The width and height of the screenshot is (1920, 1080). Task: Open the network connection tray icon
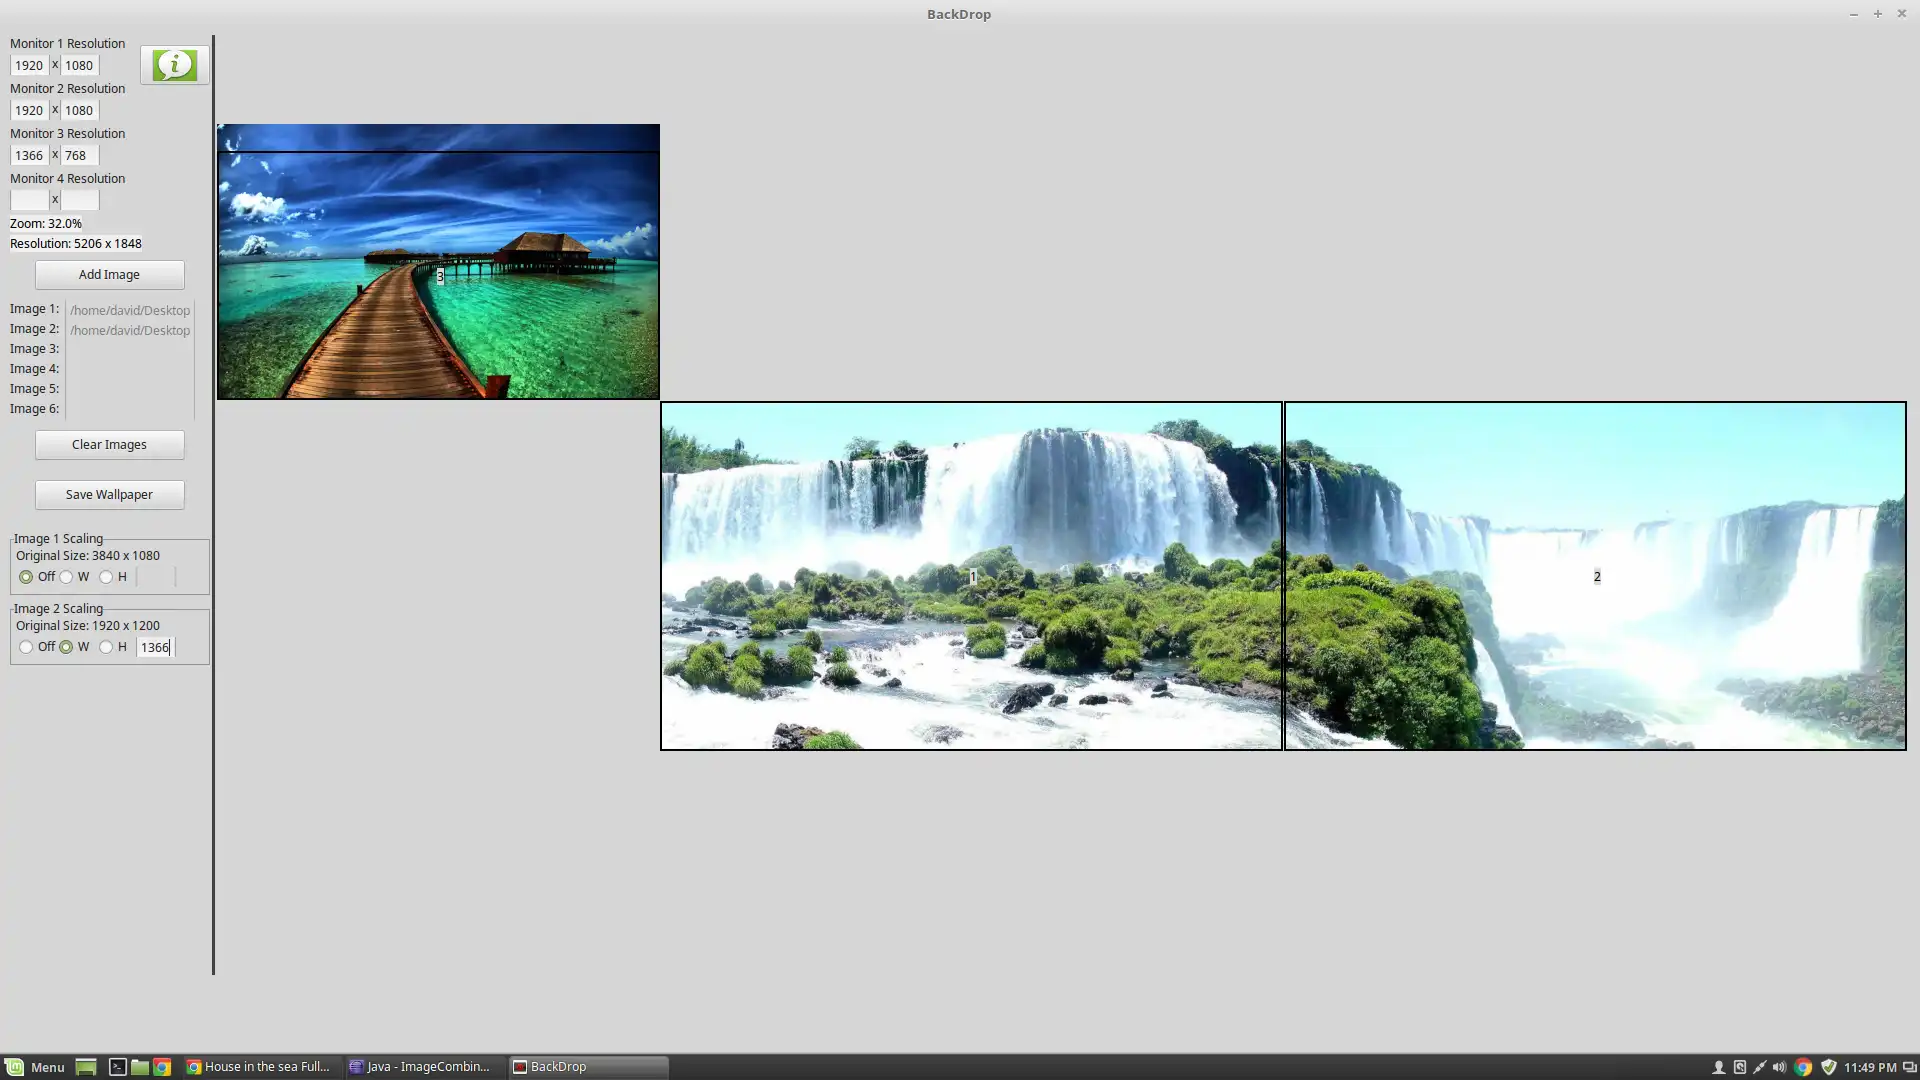click(1759, 1067)
